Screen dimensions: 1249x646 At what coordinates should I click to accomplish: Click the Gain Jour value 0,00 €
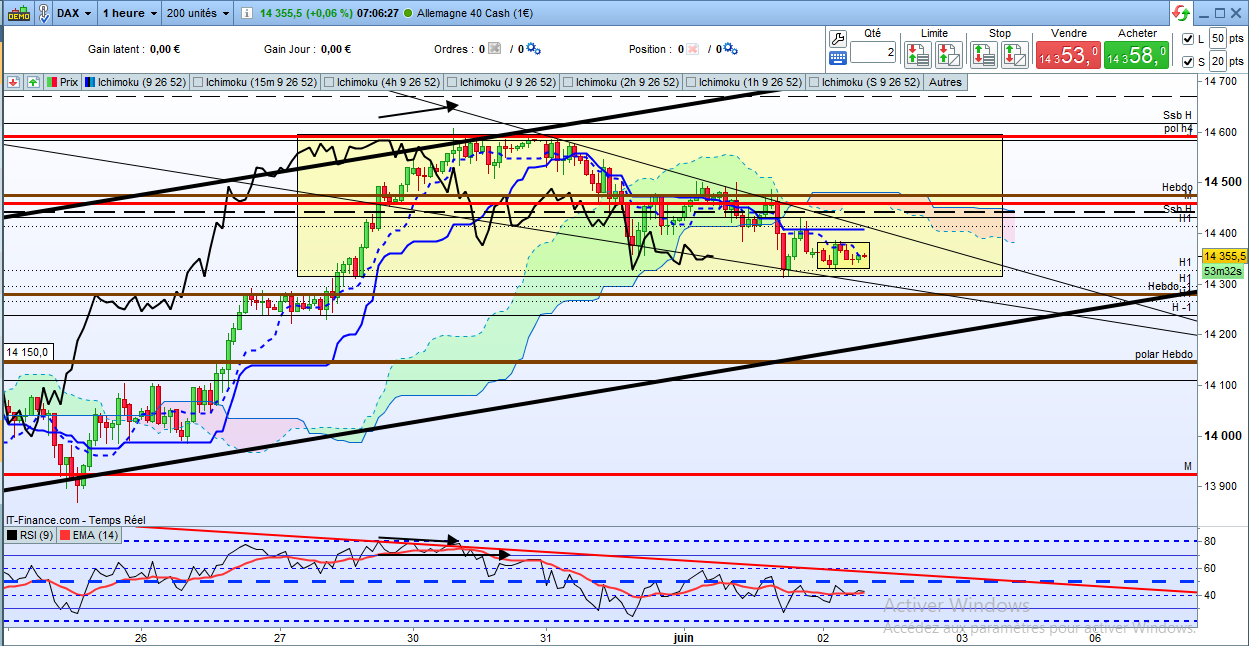(335, 48)
